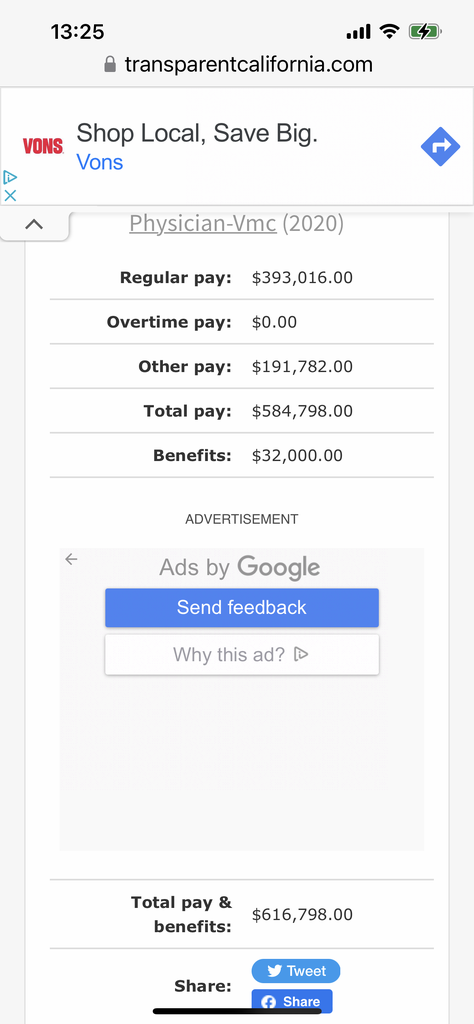Close the Vons ad with X
Viewport: 474px width, 1024px height.
pyautogui.click(x=10, y=195)
